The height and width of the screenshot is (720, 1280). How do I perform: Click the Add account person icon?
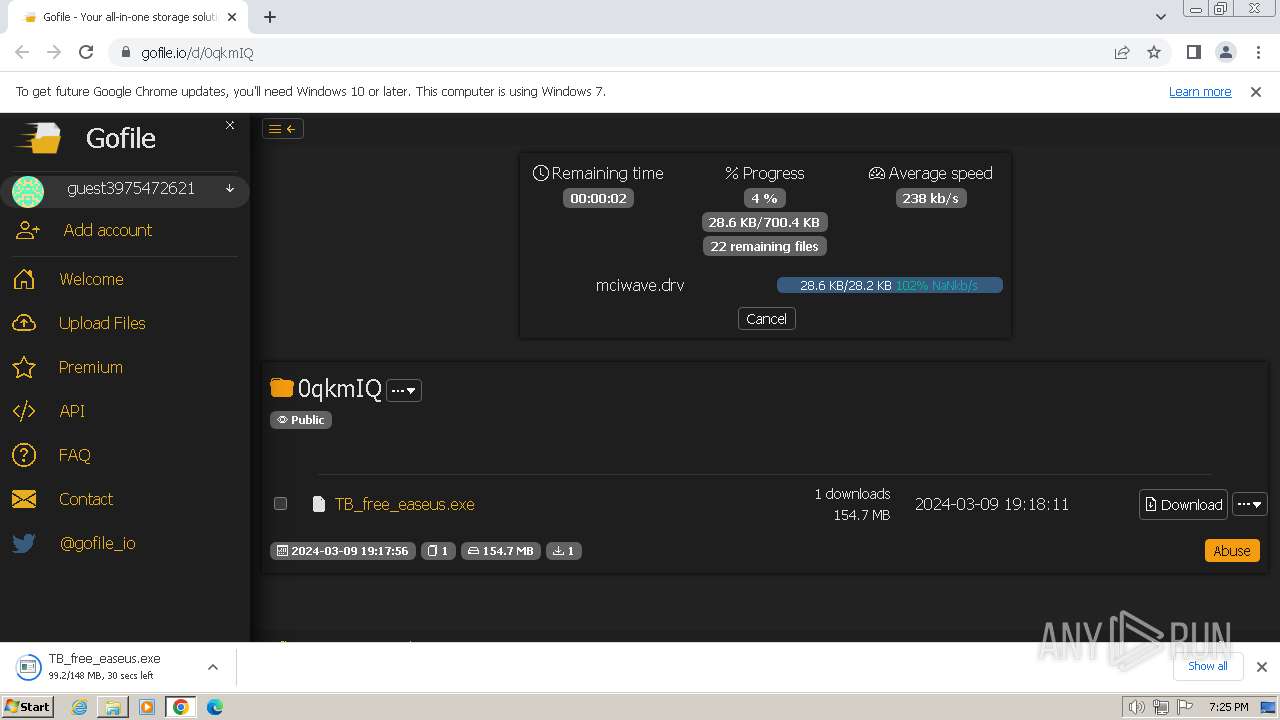tap(27, 230)
